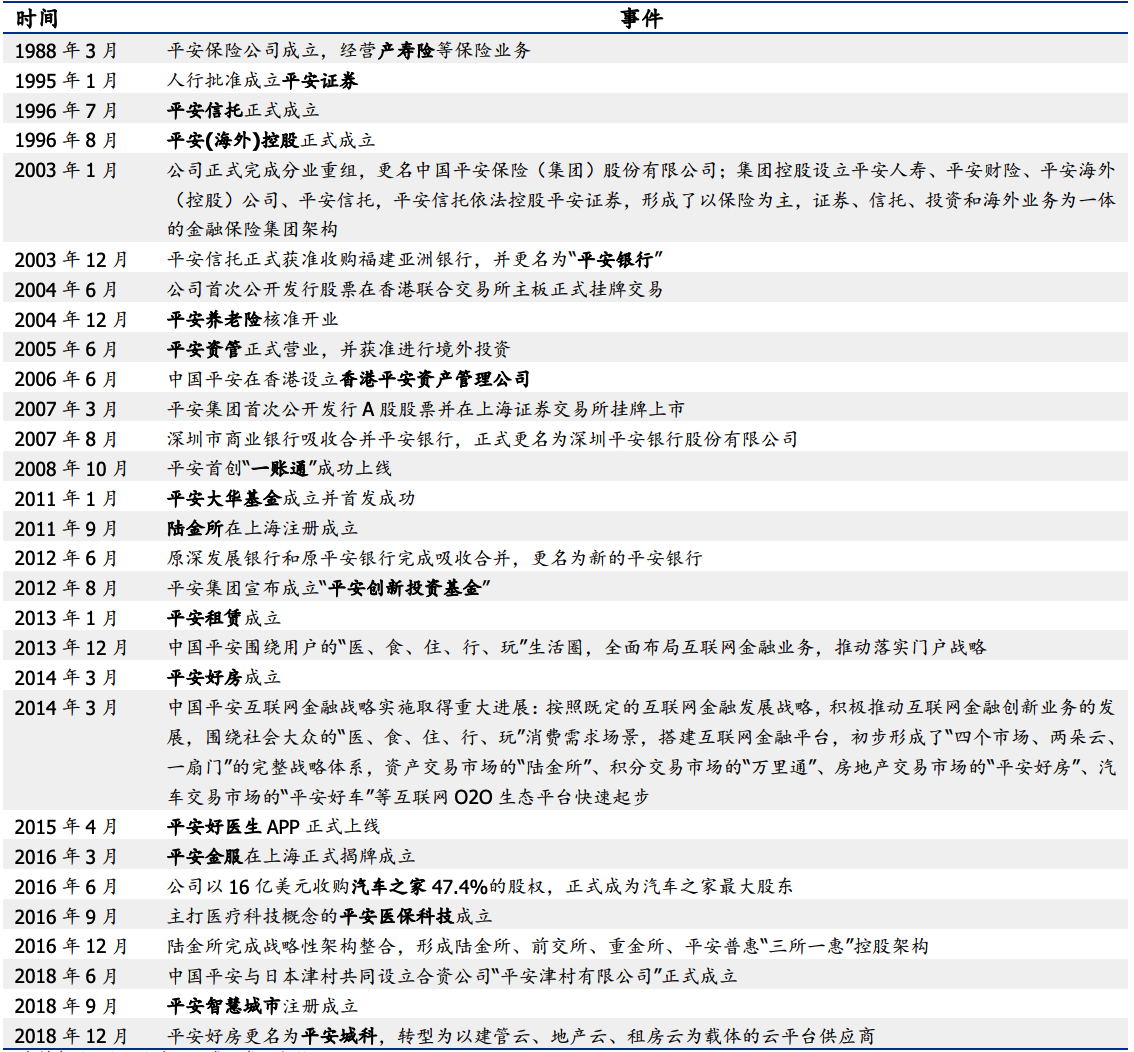Click the event about 平安医保科技成立

pyautogui.click(x=329, y=917)
